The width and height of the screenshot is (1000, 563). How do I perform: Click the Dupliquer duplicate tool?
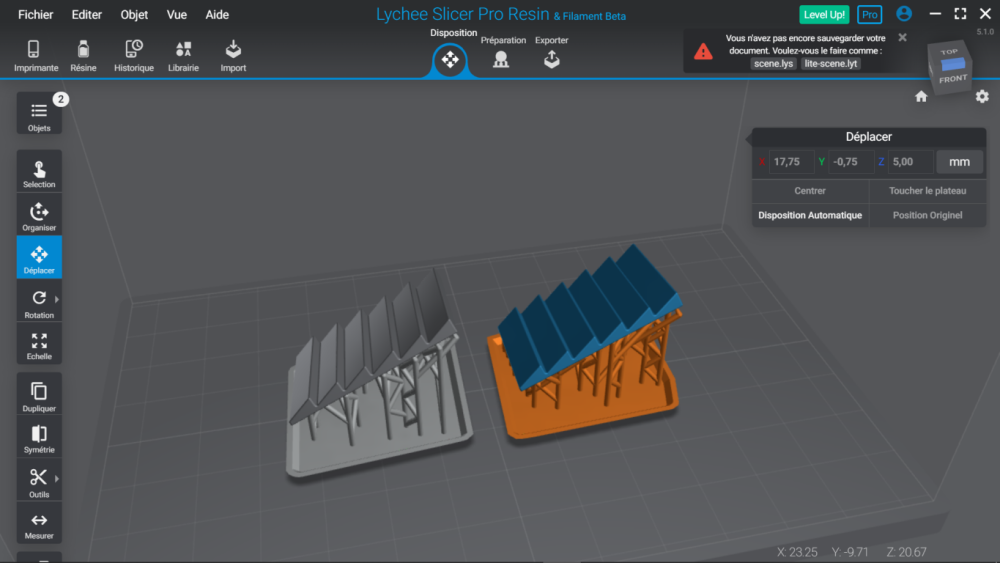click(x=39, y=395)
